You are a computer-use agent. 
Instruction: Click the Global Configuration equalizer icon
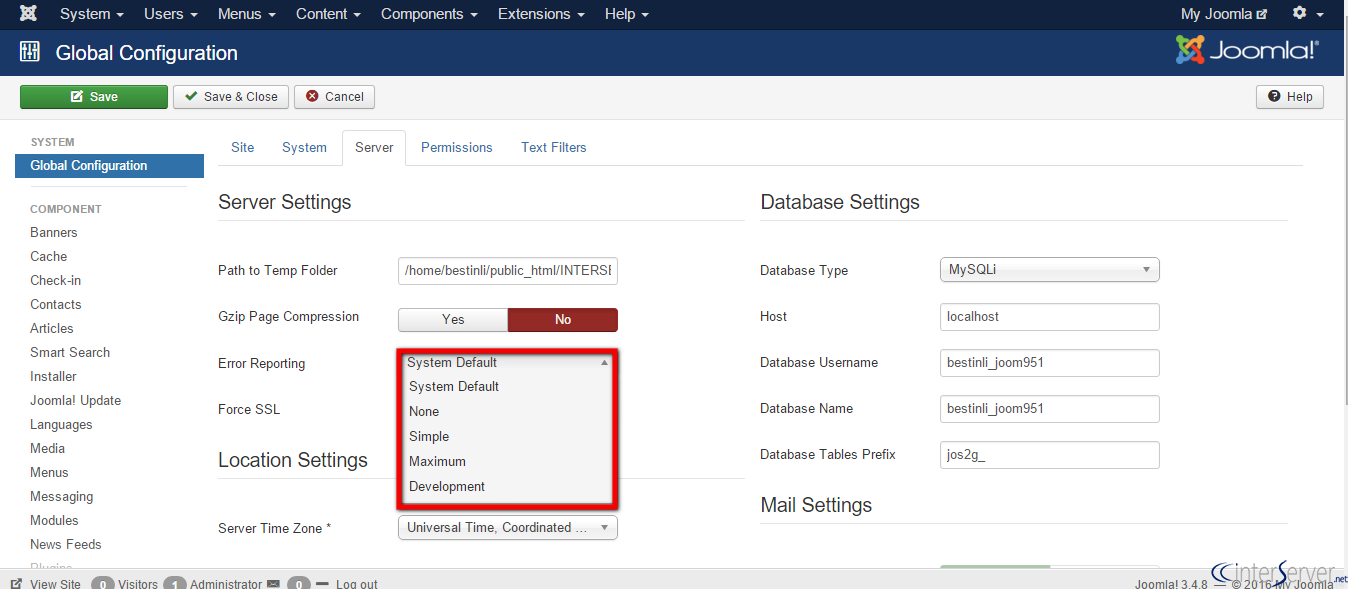30,53
